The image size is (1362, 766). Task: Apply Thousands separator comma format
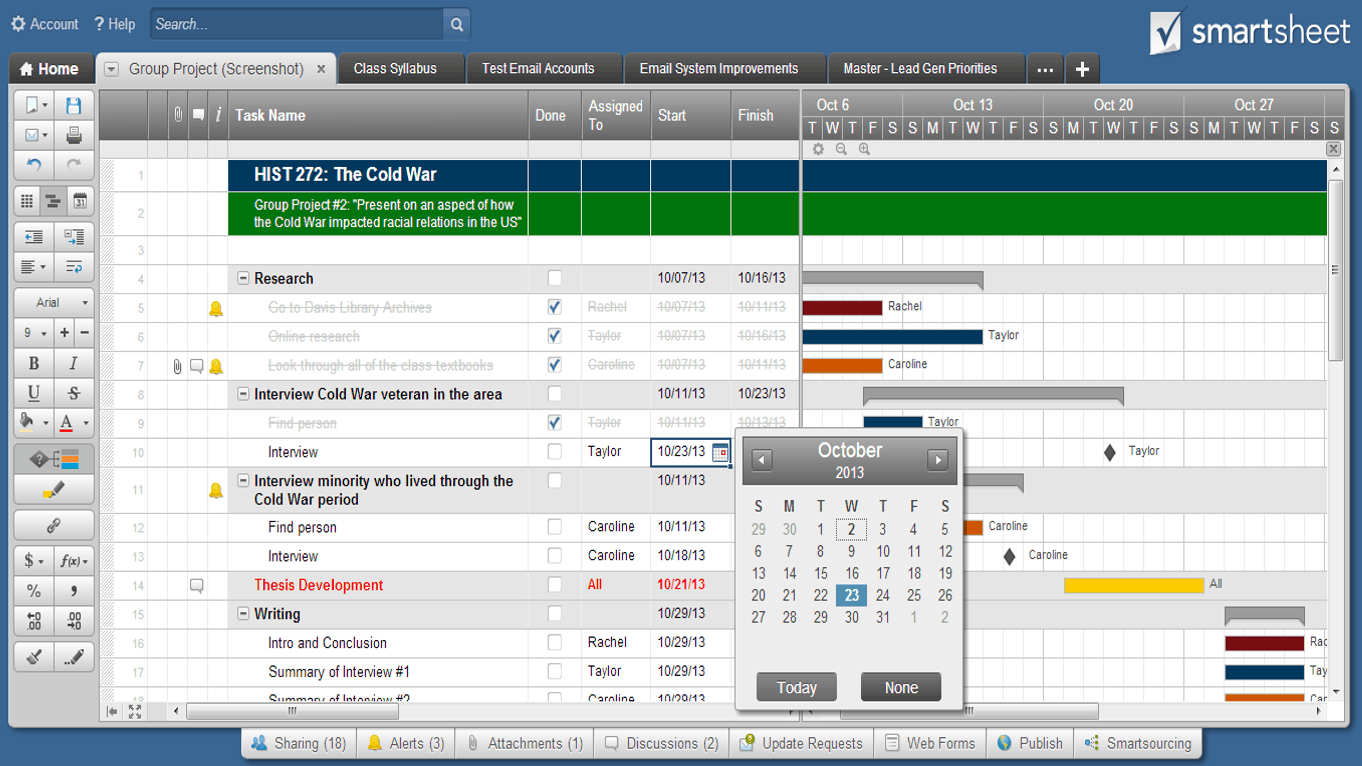coord(74,591)
